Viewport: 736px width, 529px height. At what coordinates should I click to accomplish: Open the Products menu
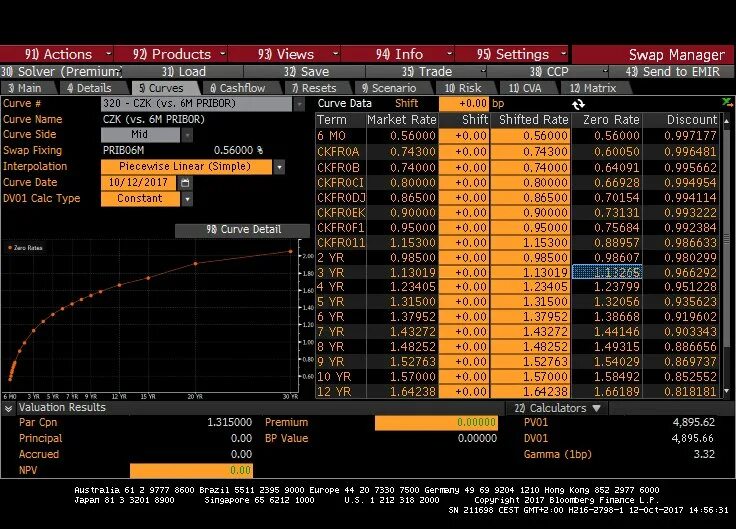point(171,54)
